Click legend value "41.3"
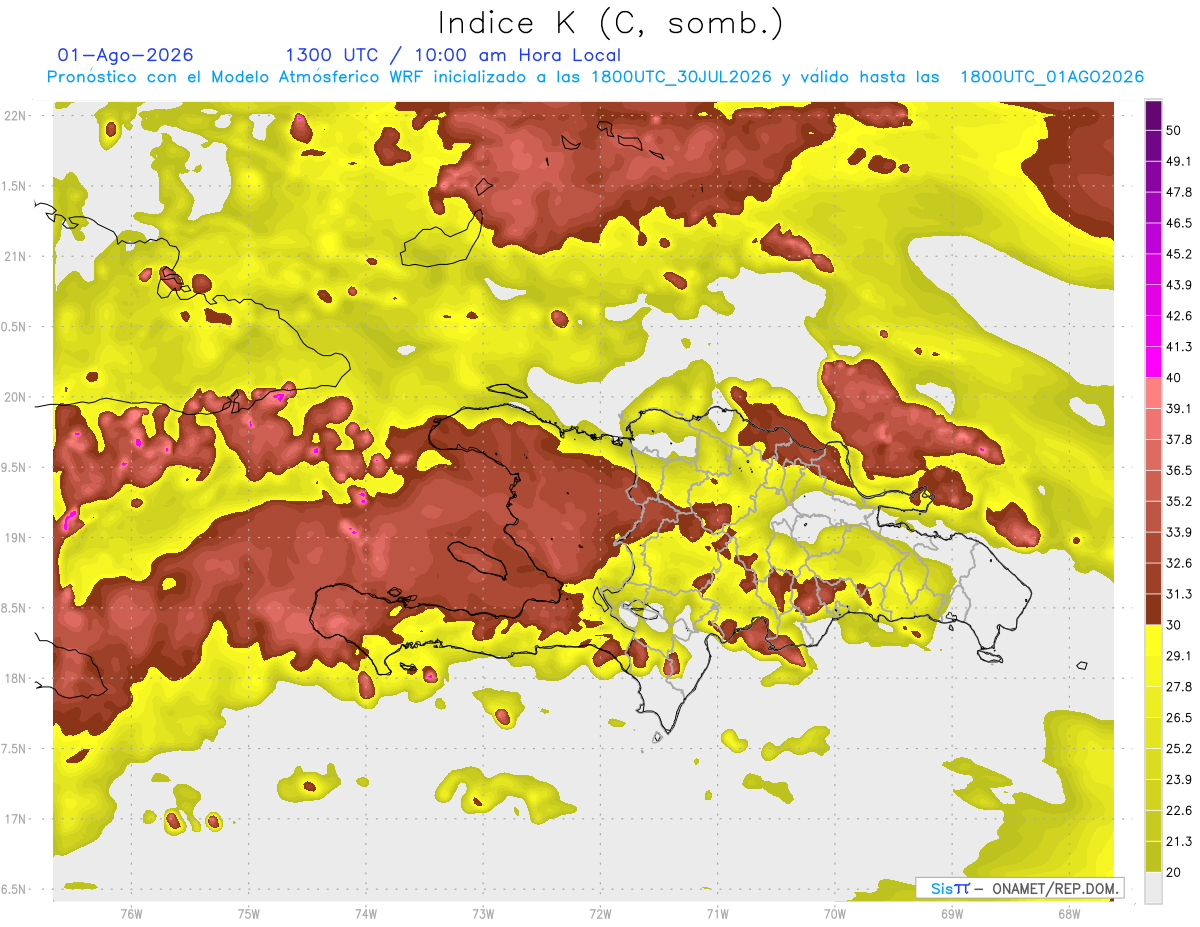 [1179, 347]
